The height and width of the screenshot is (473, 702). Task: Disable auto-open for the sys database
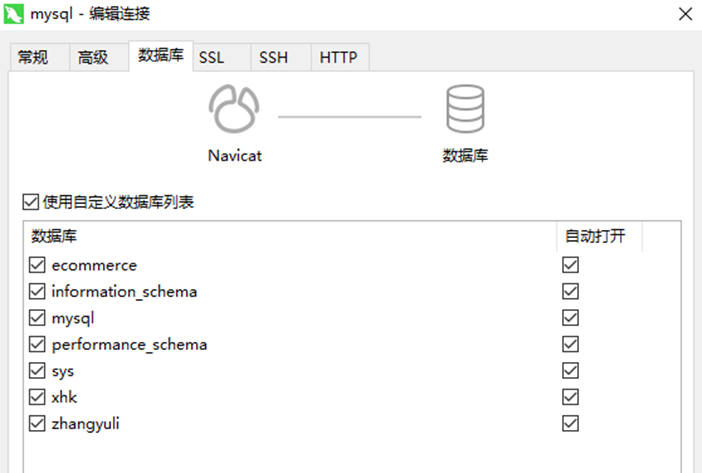point(571,371)
